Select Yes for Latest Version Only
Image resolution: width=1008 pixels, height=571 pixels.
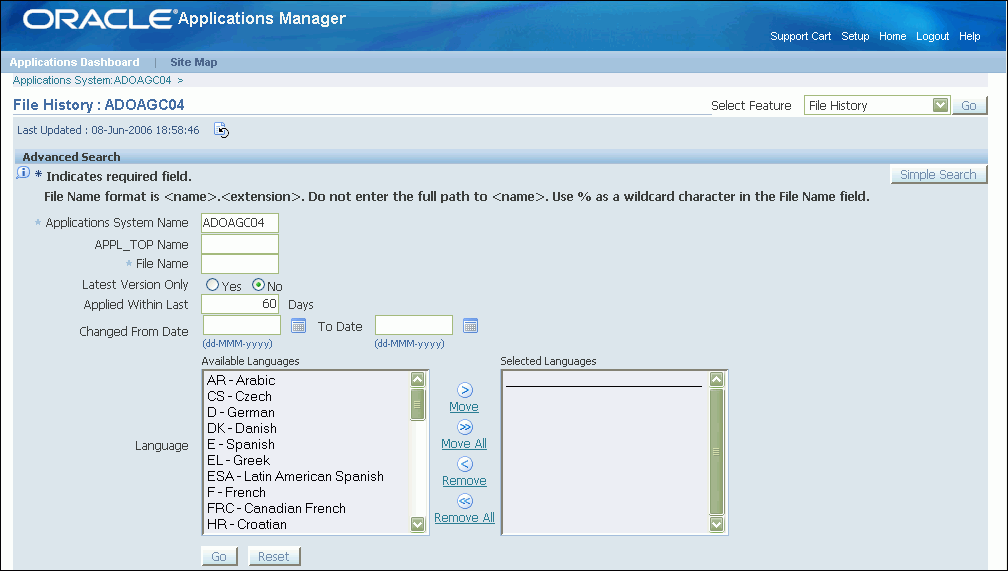[x=212, y=284]
